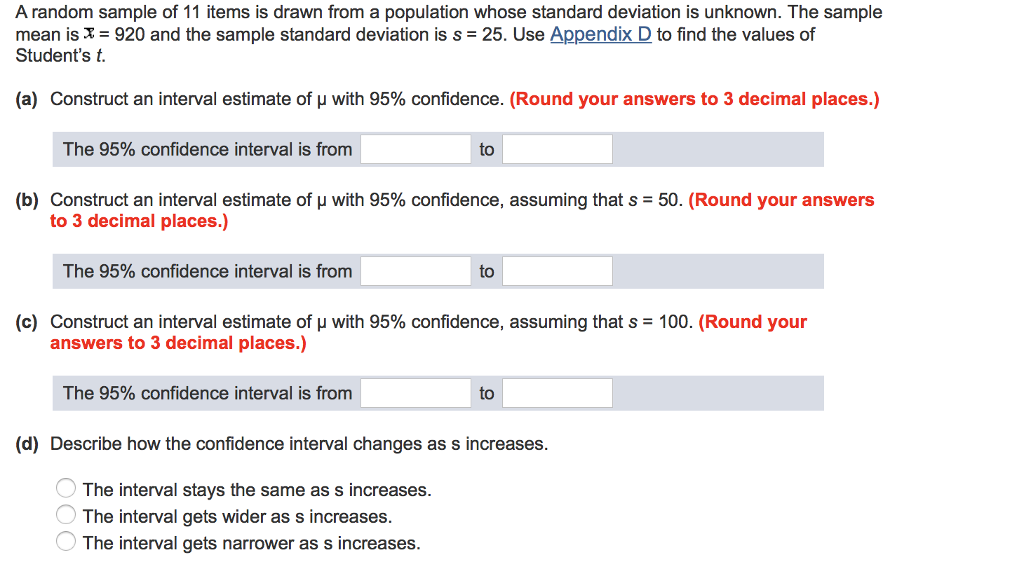Focus upper bound field for s = 100

click(557, 393)
